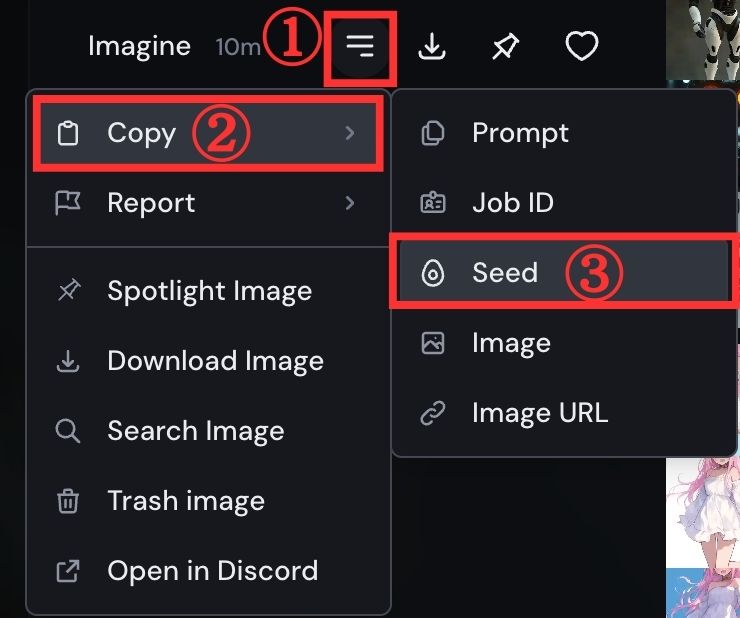Click the robot image thumbnail
Screen dimensions: 740x618
point(703,40)
